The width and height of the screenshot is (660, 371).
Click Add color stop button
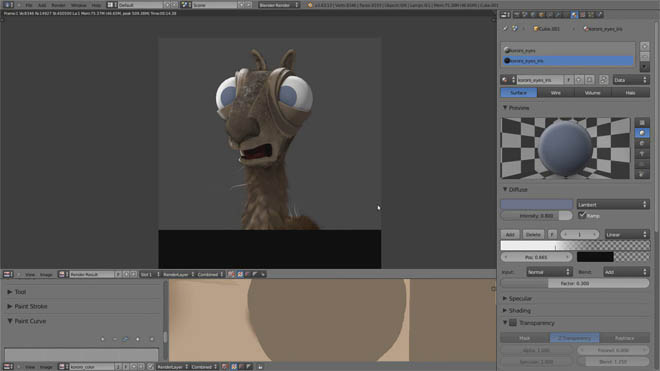(510, 234)
